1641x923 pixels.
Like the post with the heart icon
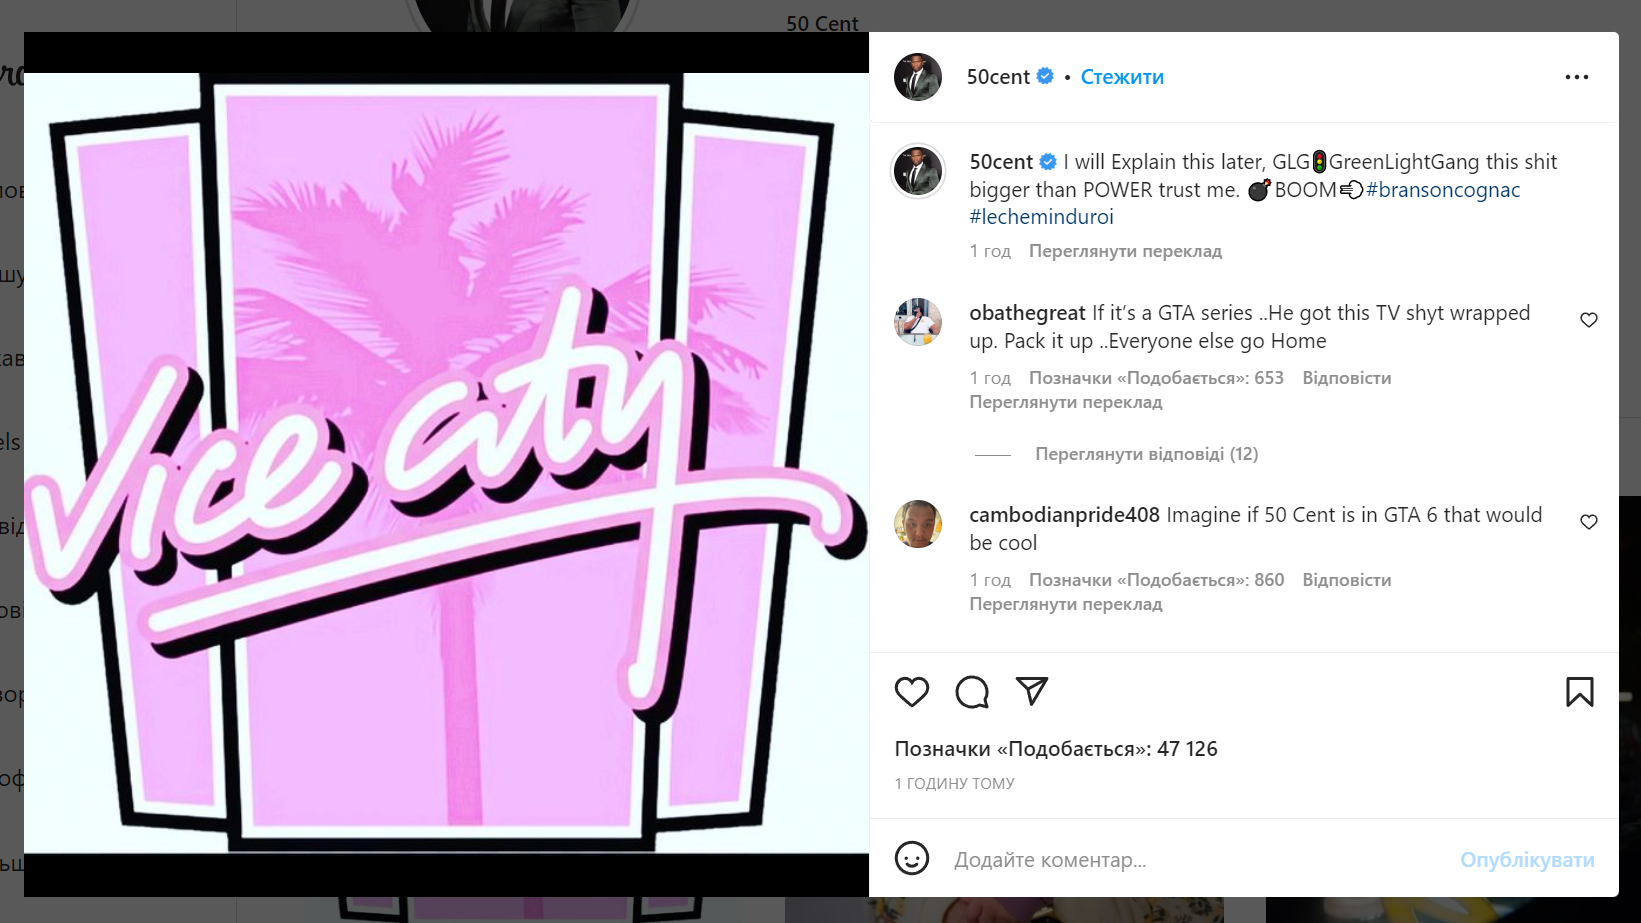pyautogui.click(x=911, y=692)
